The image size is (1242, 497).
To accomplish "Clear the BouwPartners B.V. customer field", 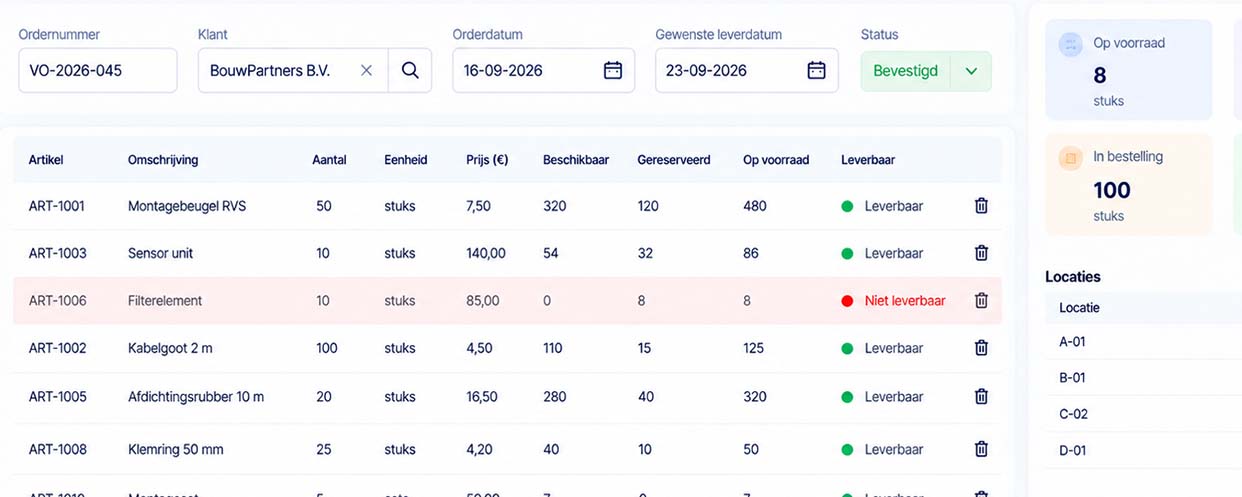I will pos(366,71).
